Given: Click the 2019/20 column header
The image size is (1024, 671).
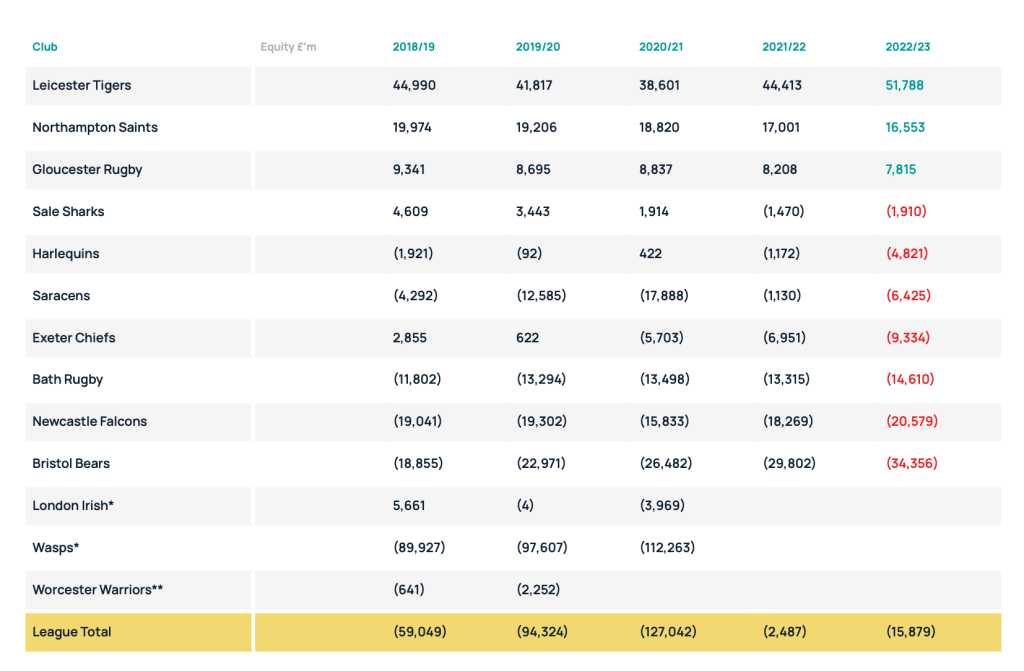Looking at the screenshot, I should 536,47.
